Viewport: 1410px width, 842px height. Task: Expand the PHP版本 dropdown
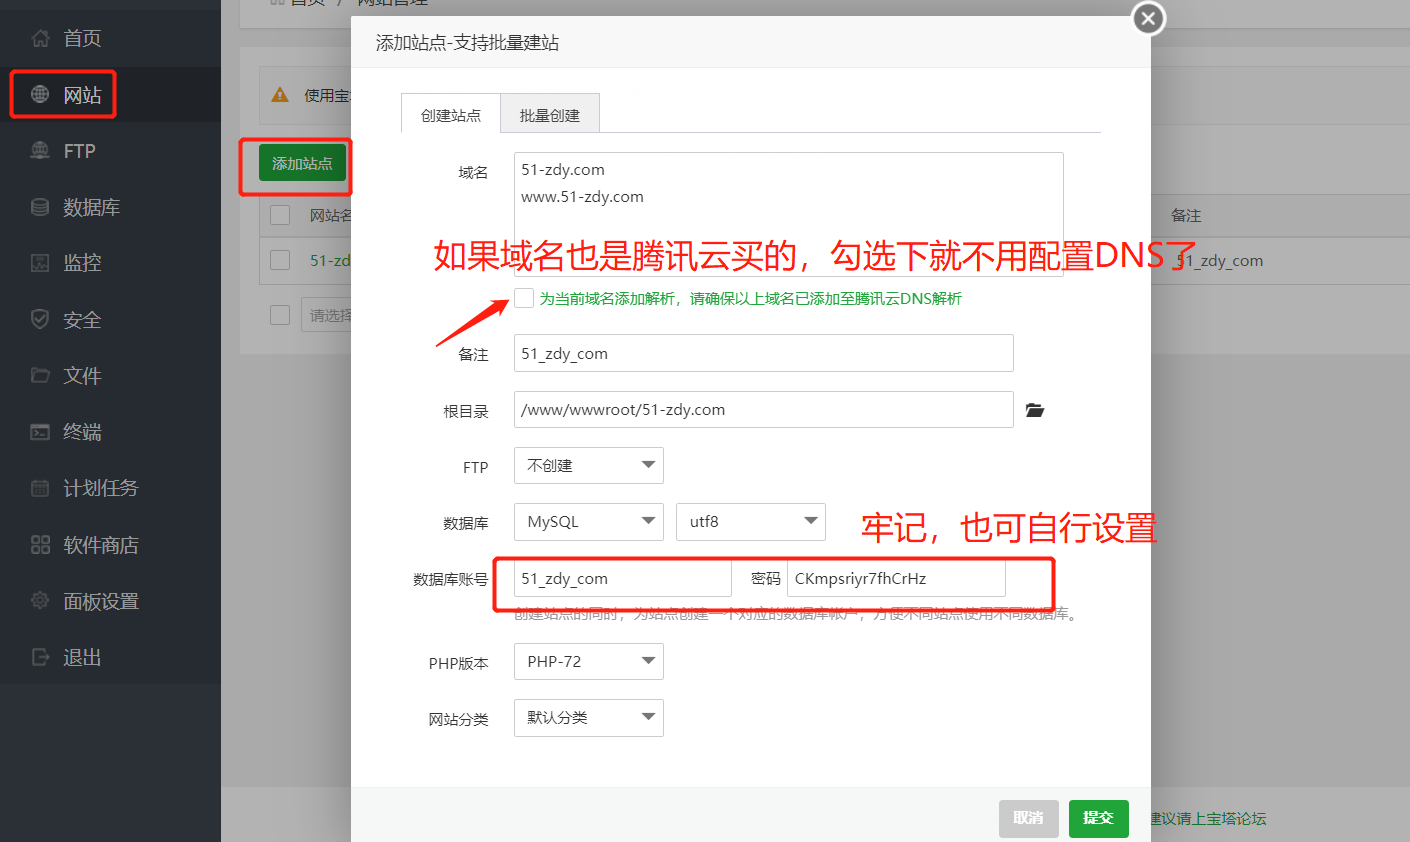click(588, 661)
